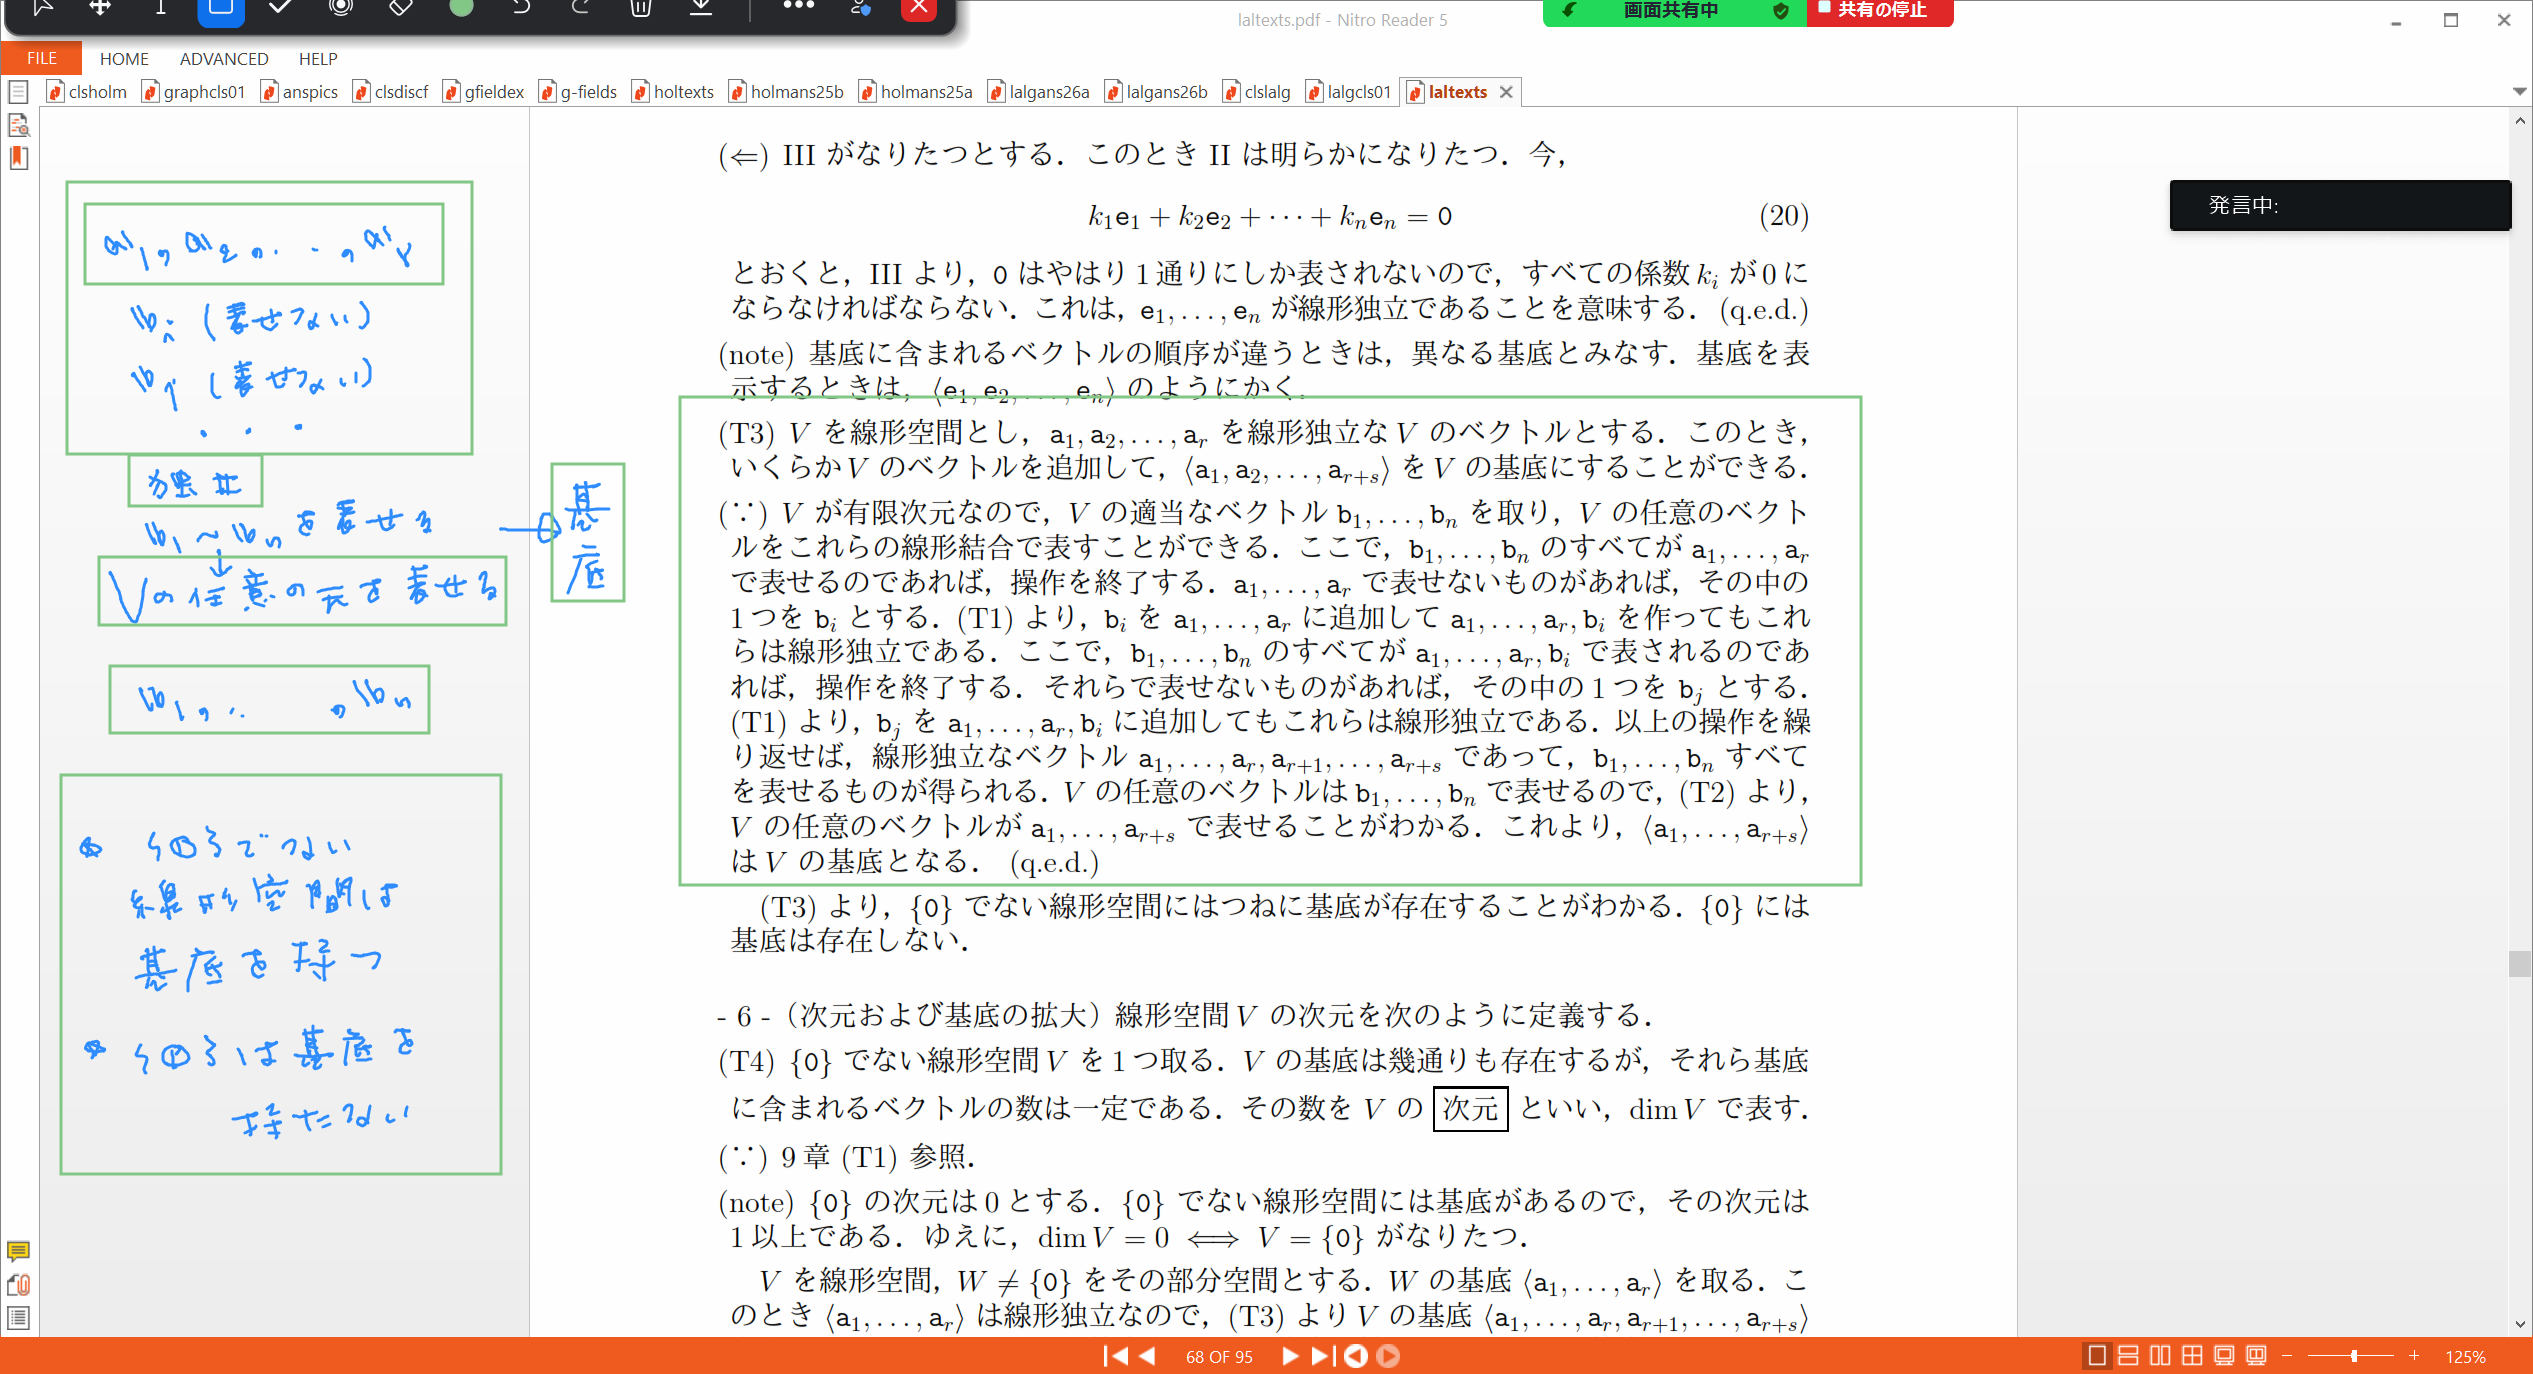Undo the last annotation
Screen dimensions: 2533x1374
(x=521, y=8)
